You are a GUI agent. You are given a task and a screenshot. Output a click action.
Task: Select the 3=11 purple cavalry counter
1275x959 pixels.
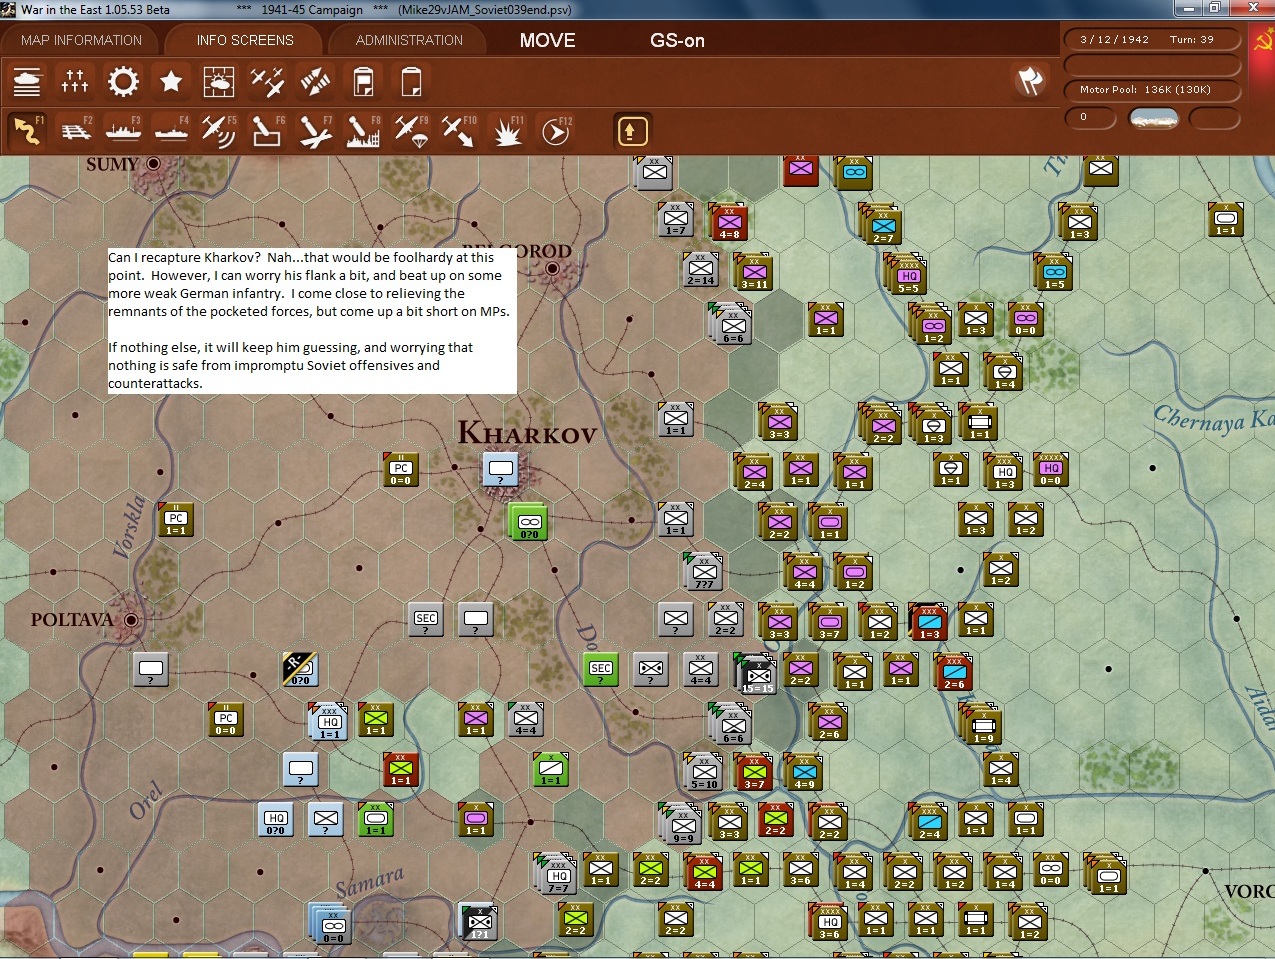754,271
